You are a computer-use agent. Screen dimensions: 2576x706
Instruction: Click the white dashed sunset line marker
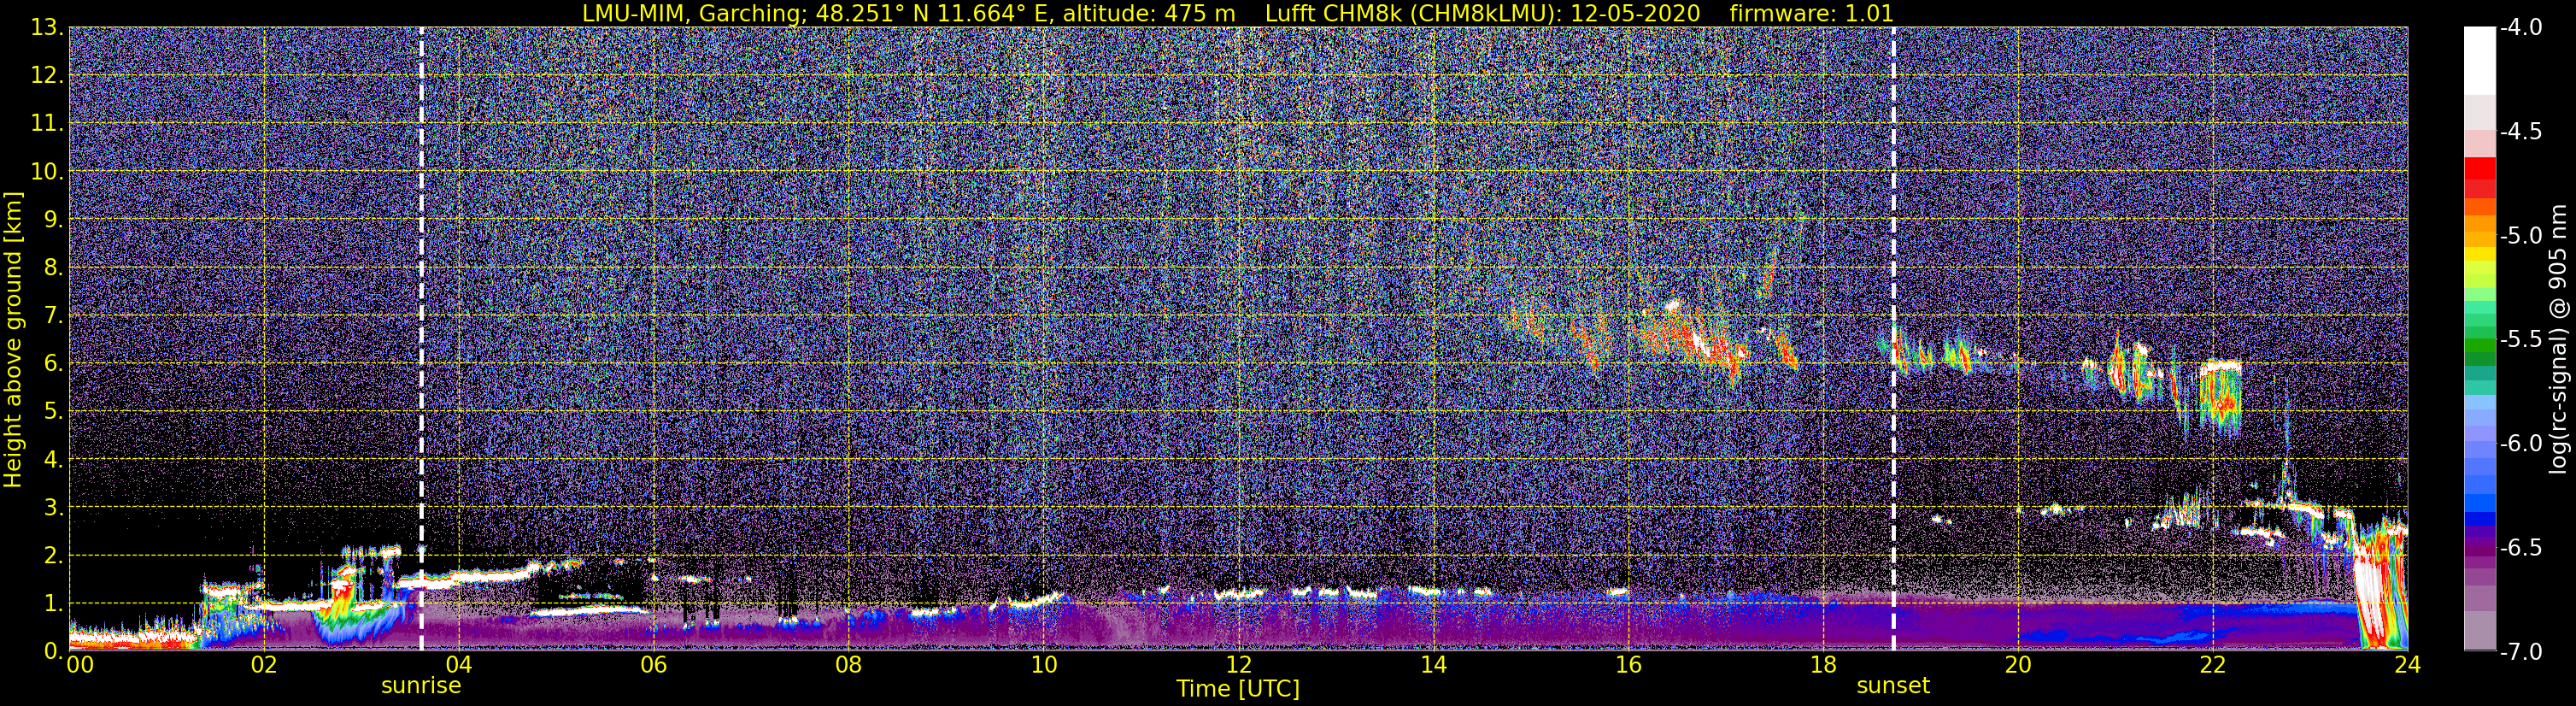(1893, 339)
